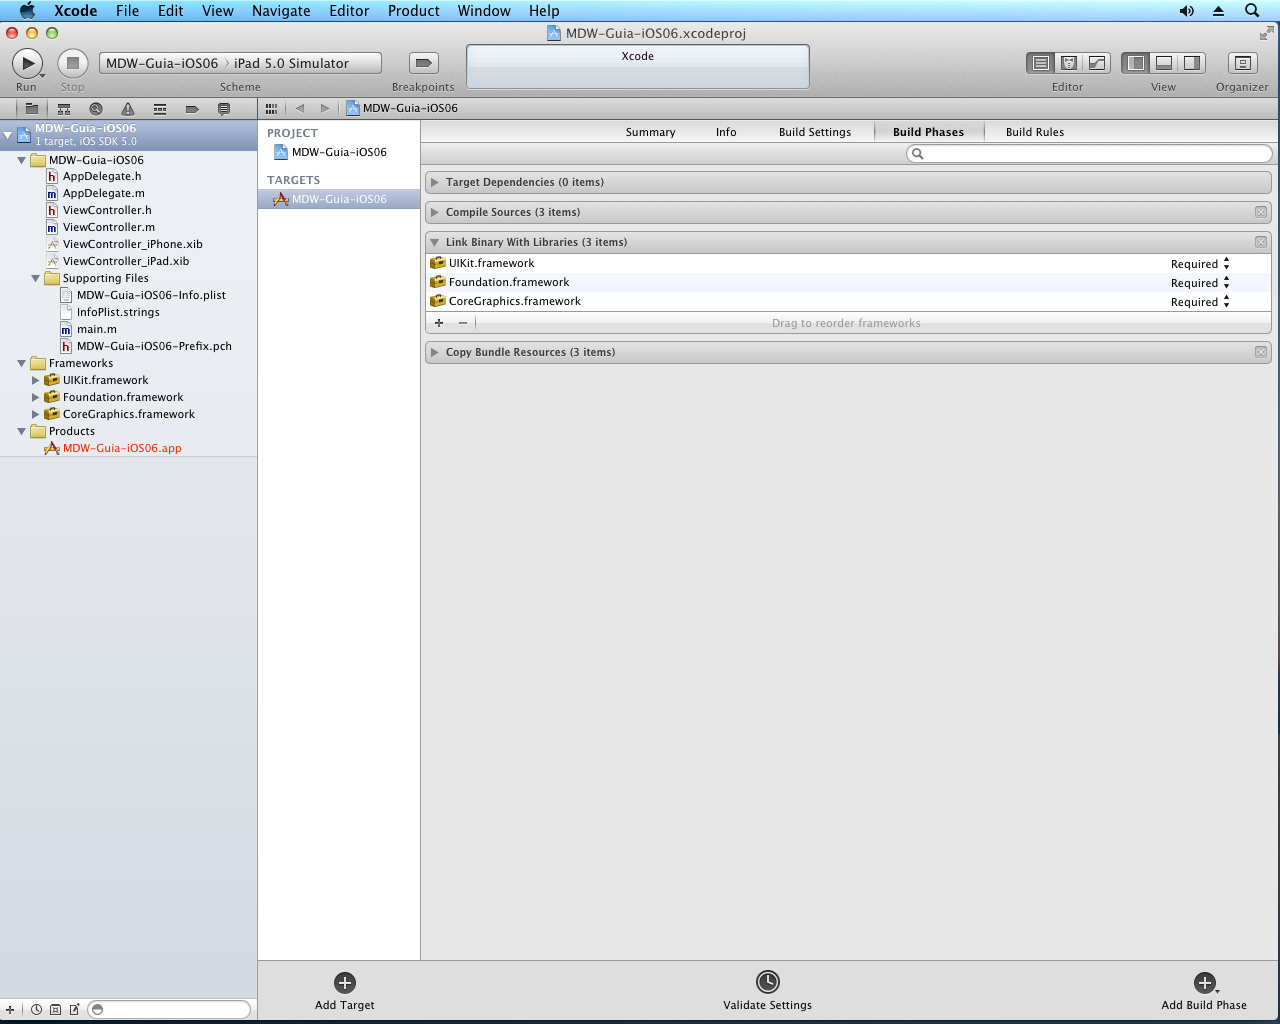Change UIKit.framework Required setting
This screenshot has height=1024, width=1280.
(x=1200, y=264)
